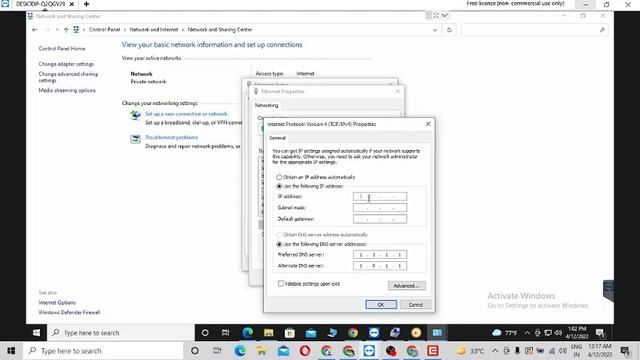Viewport: 640px width, 360px height.
Task: Select Obtain an IP address automatically
Action: 279,177
